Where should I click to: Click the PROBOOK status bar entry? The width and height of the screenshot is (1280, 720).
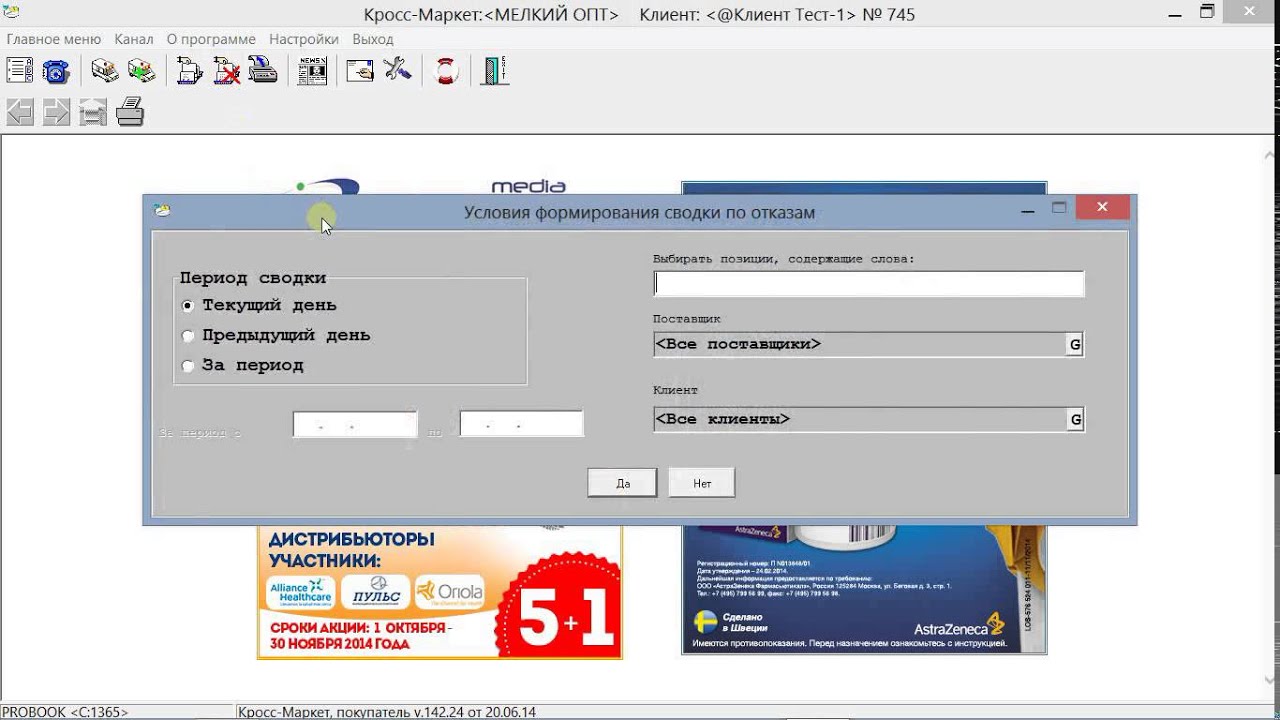(x=66, y=712)
